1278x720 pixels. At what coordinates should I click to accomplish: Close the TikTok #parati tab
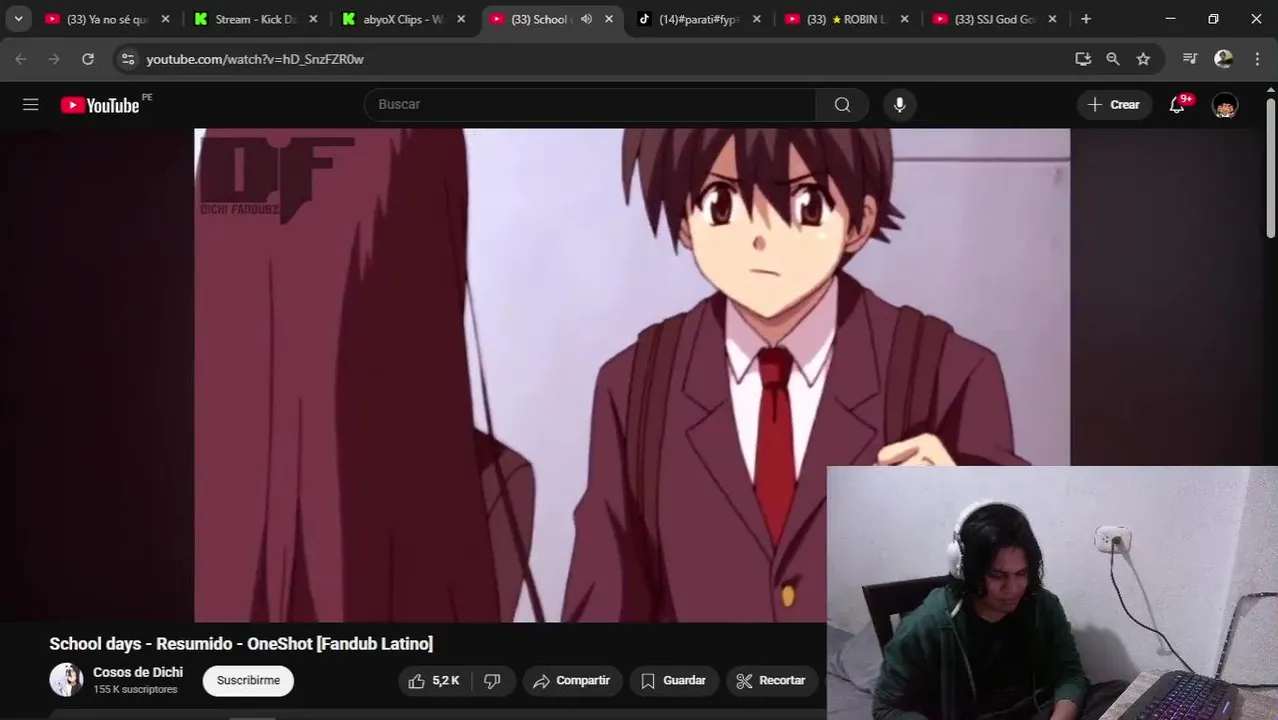757,19
